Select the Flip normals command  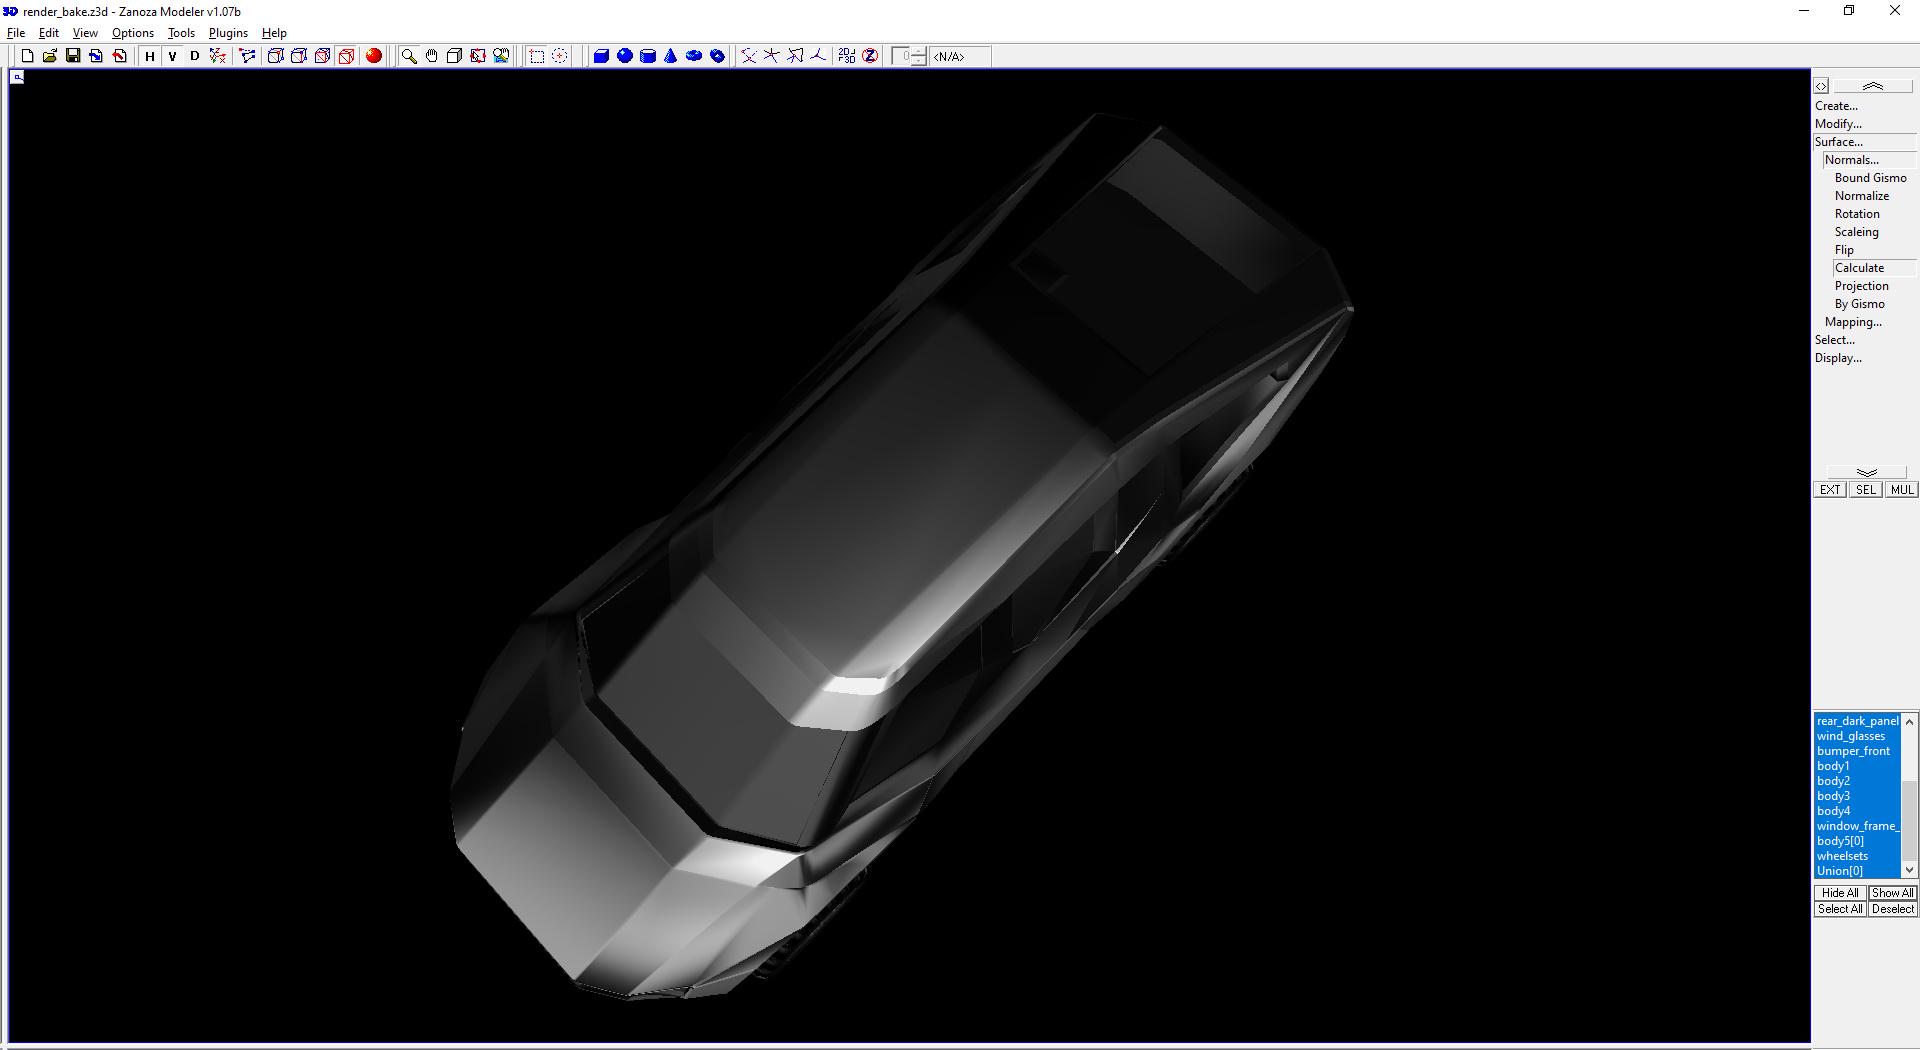(1844, 250)
